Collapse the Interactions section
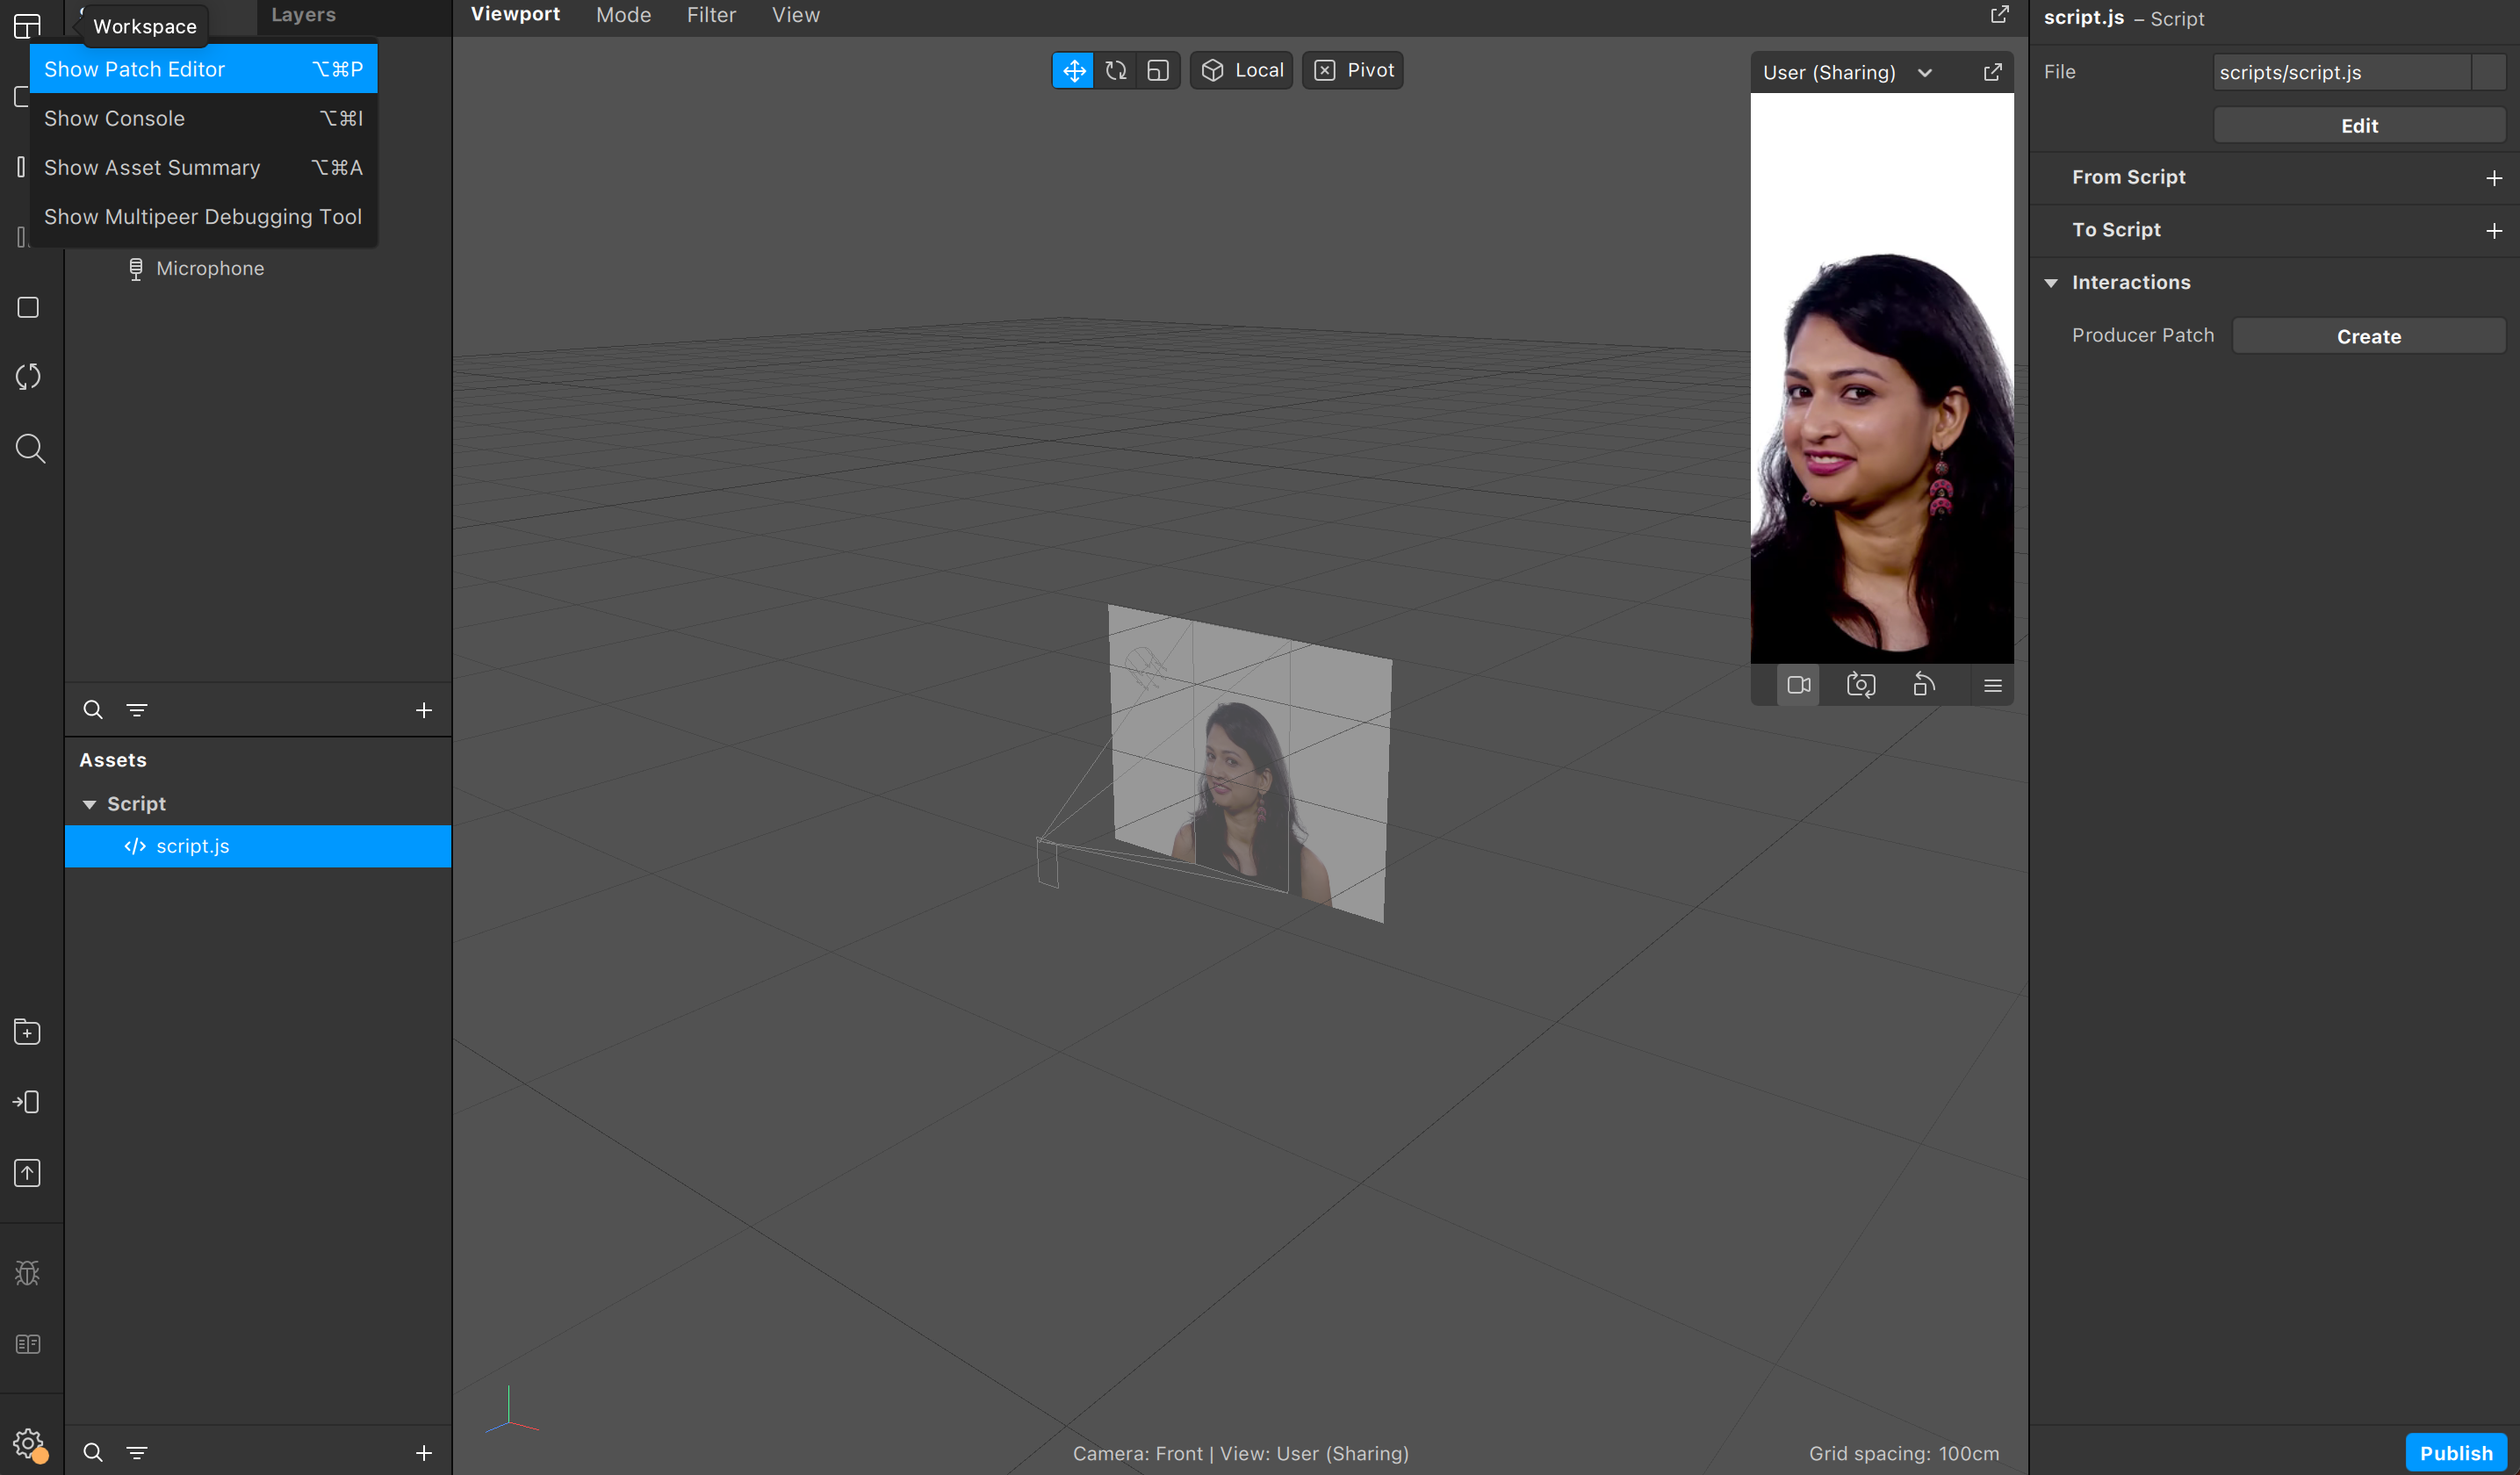This screenshot has height=1475, width=2520. (x=2051, y=283)
